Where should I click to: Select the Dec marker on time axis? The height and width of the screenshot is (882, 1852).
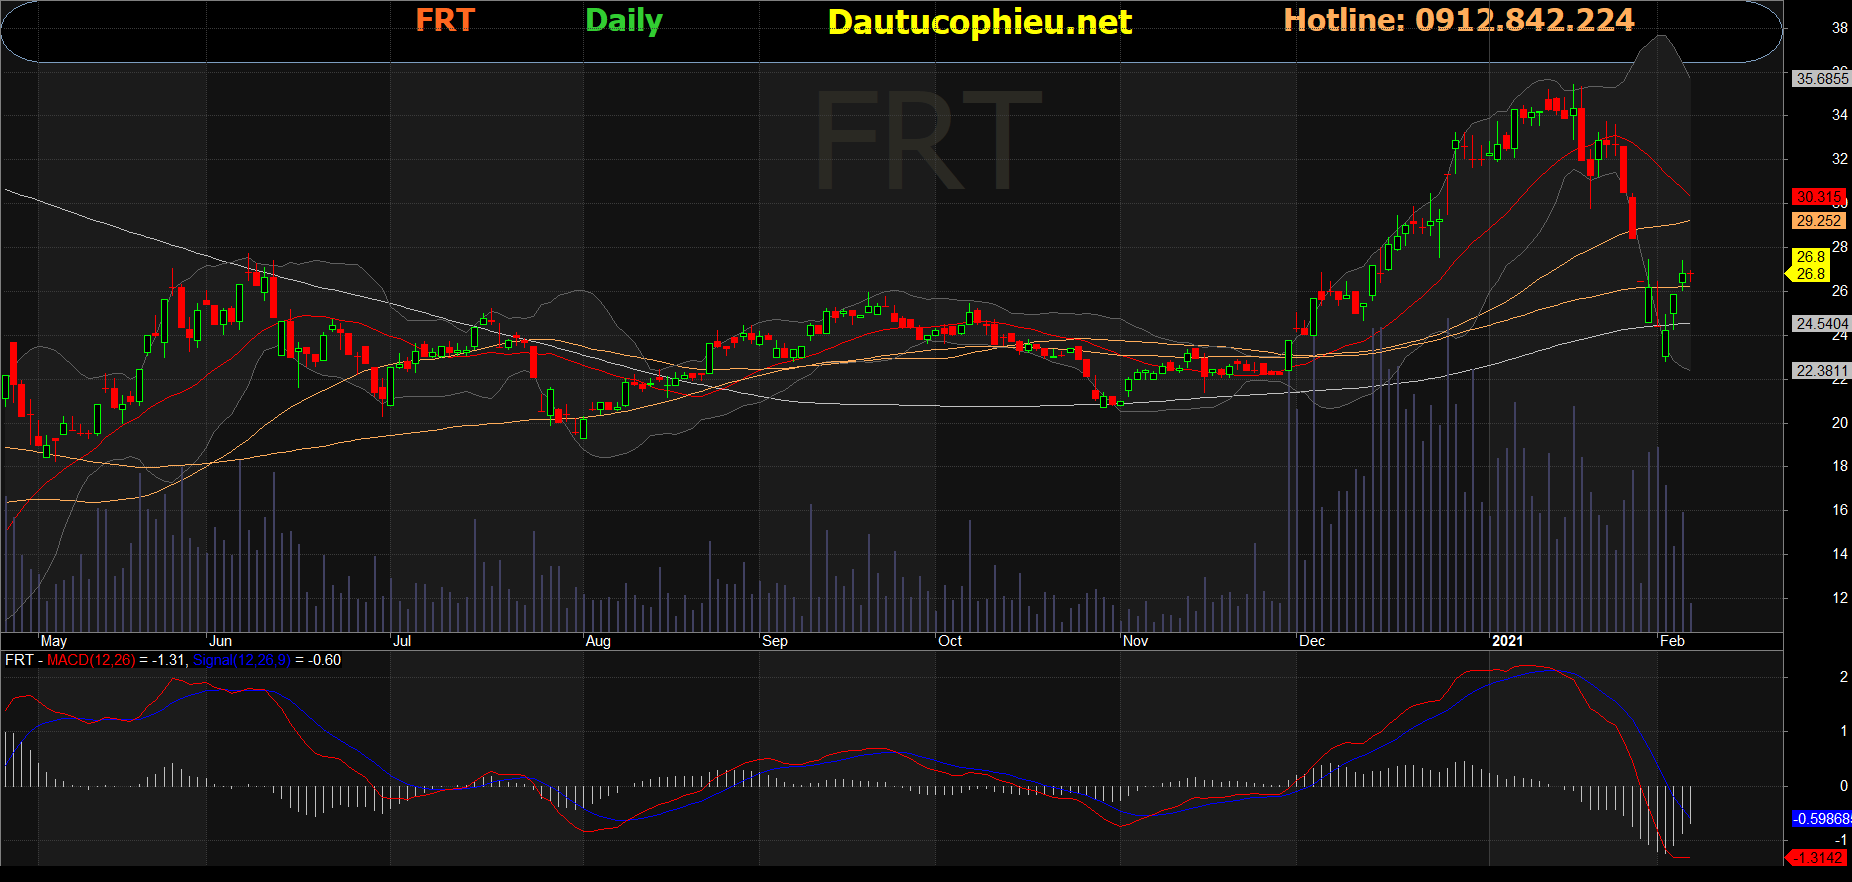point(1312,641)
